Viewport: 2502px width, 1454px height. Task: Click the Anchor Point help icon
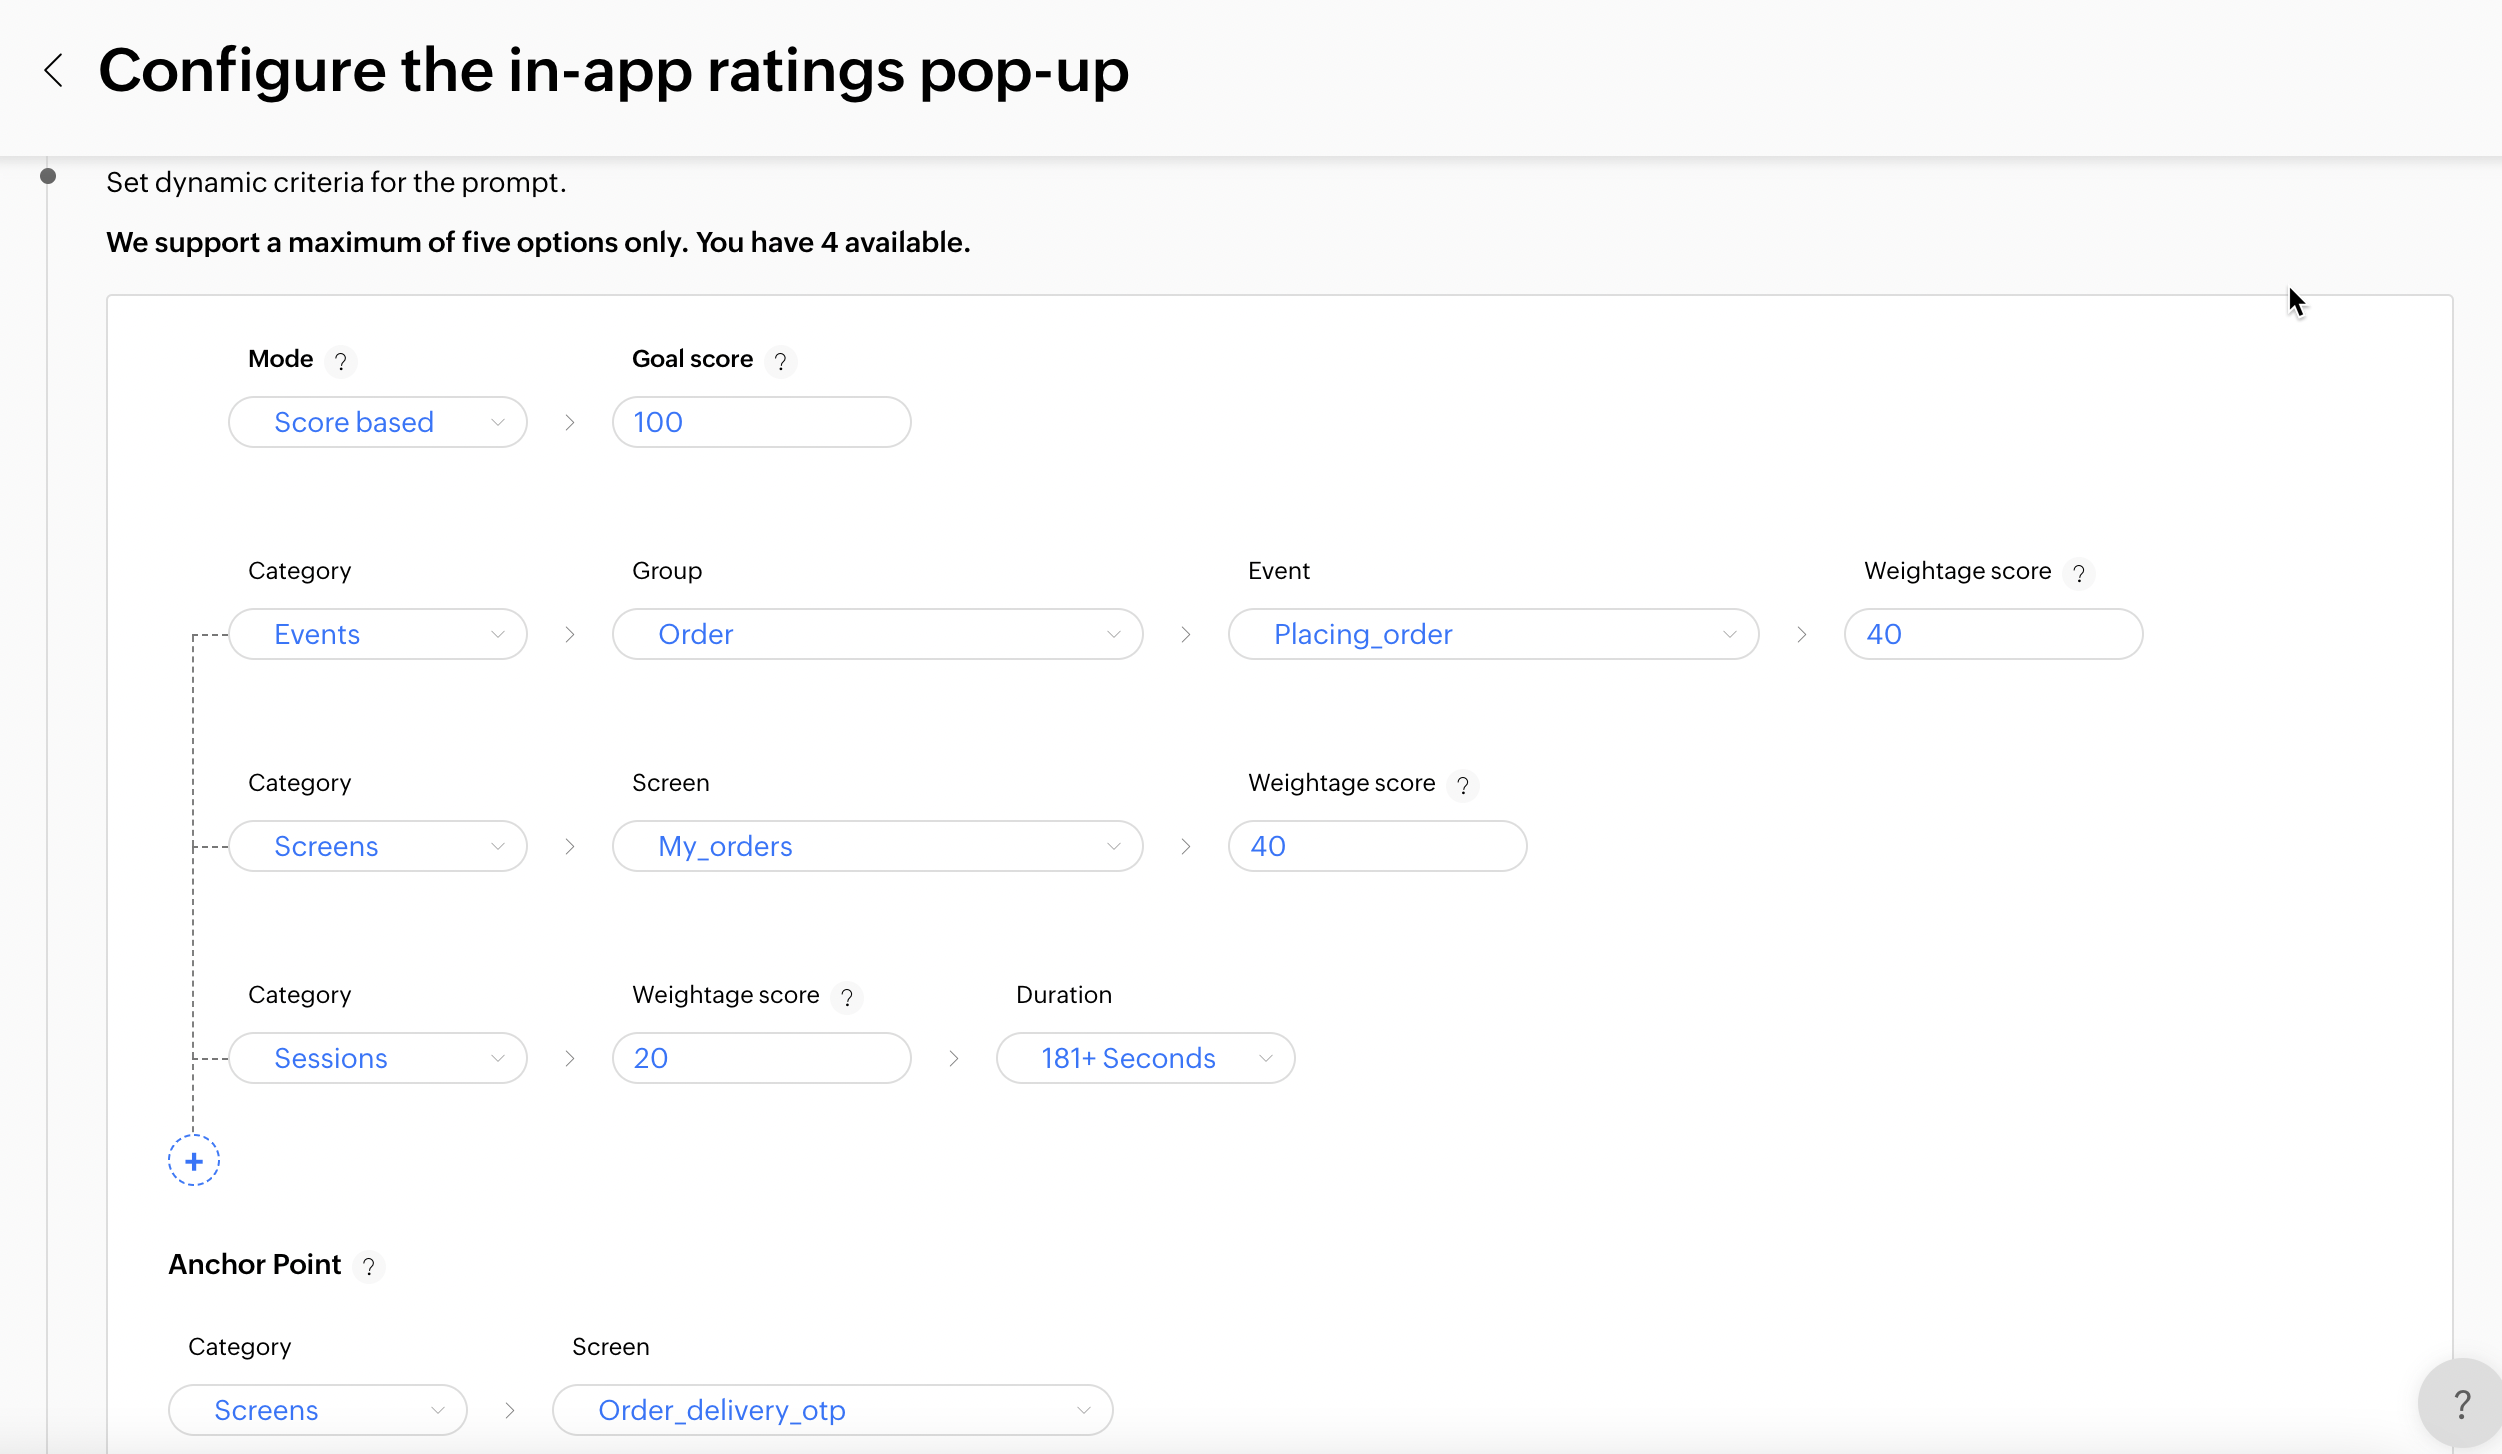click(368, 1267)
